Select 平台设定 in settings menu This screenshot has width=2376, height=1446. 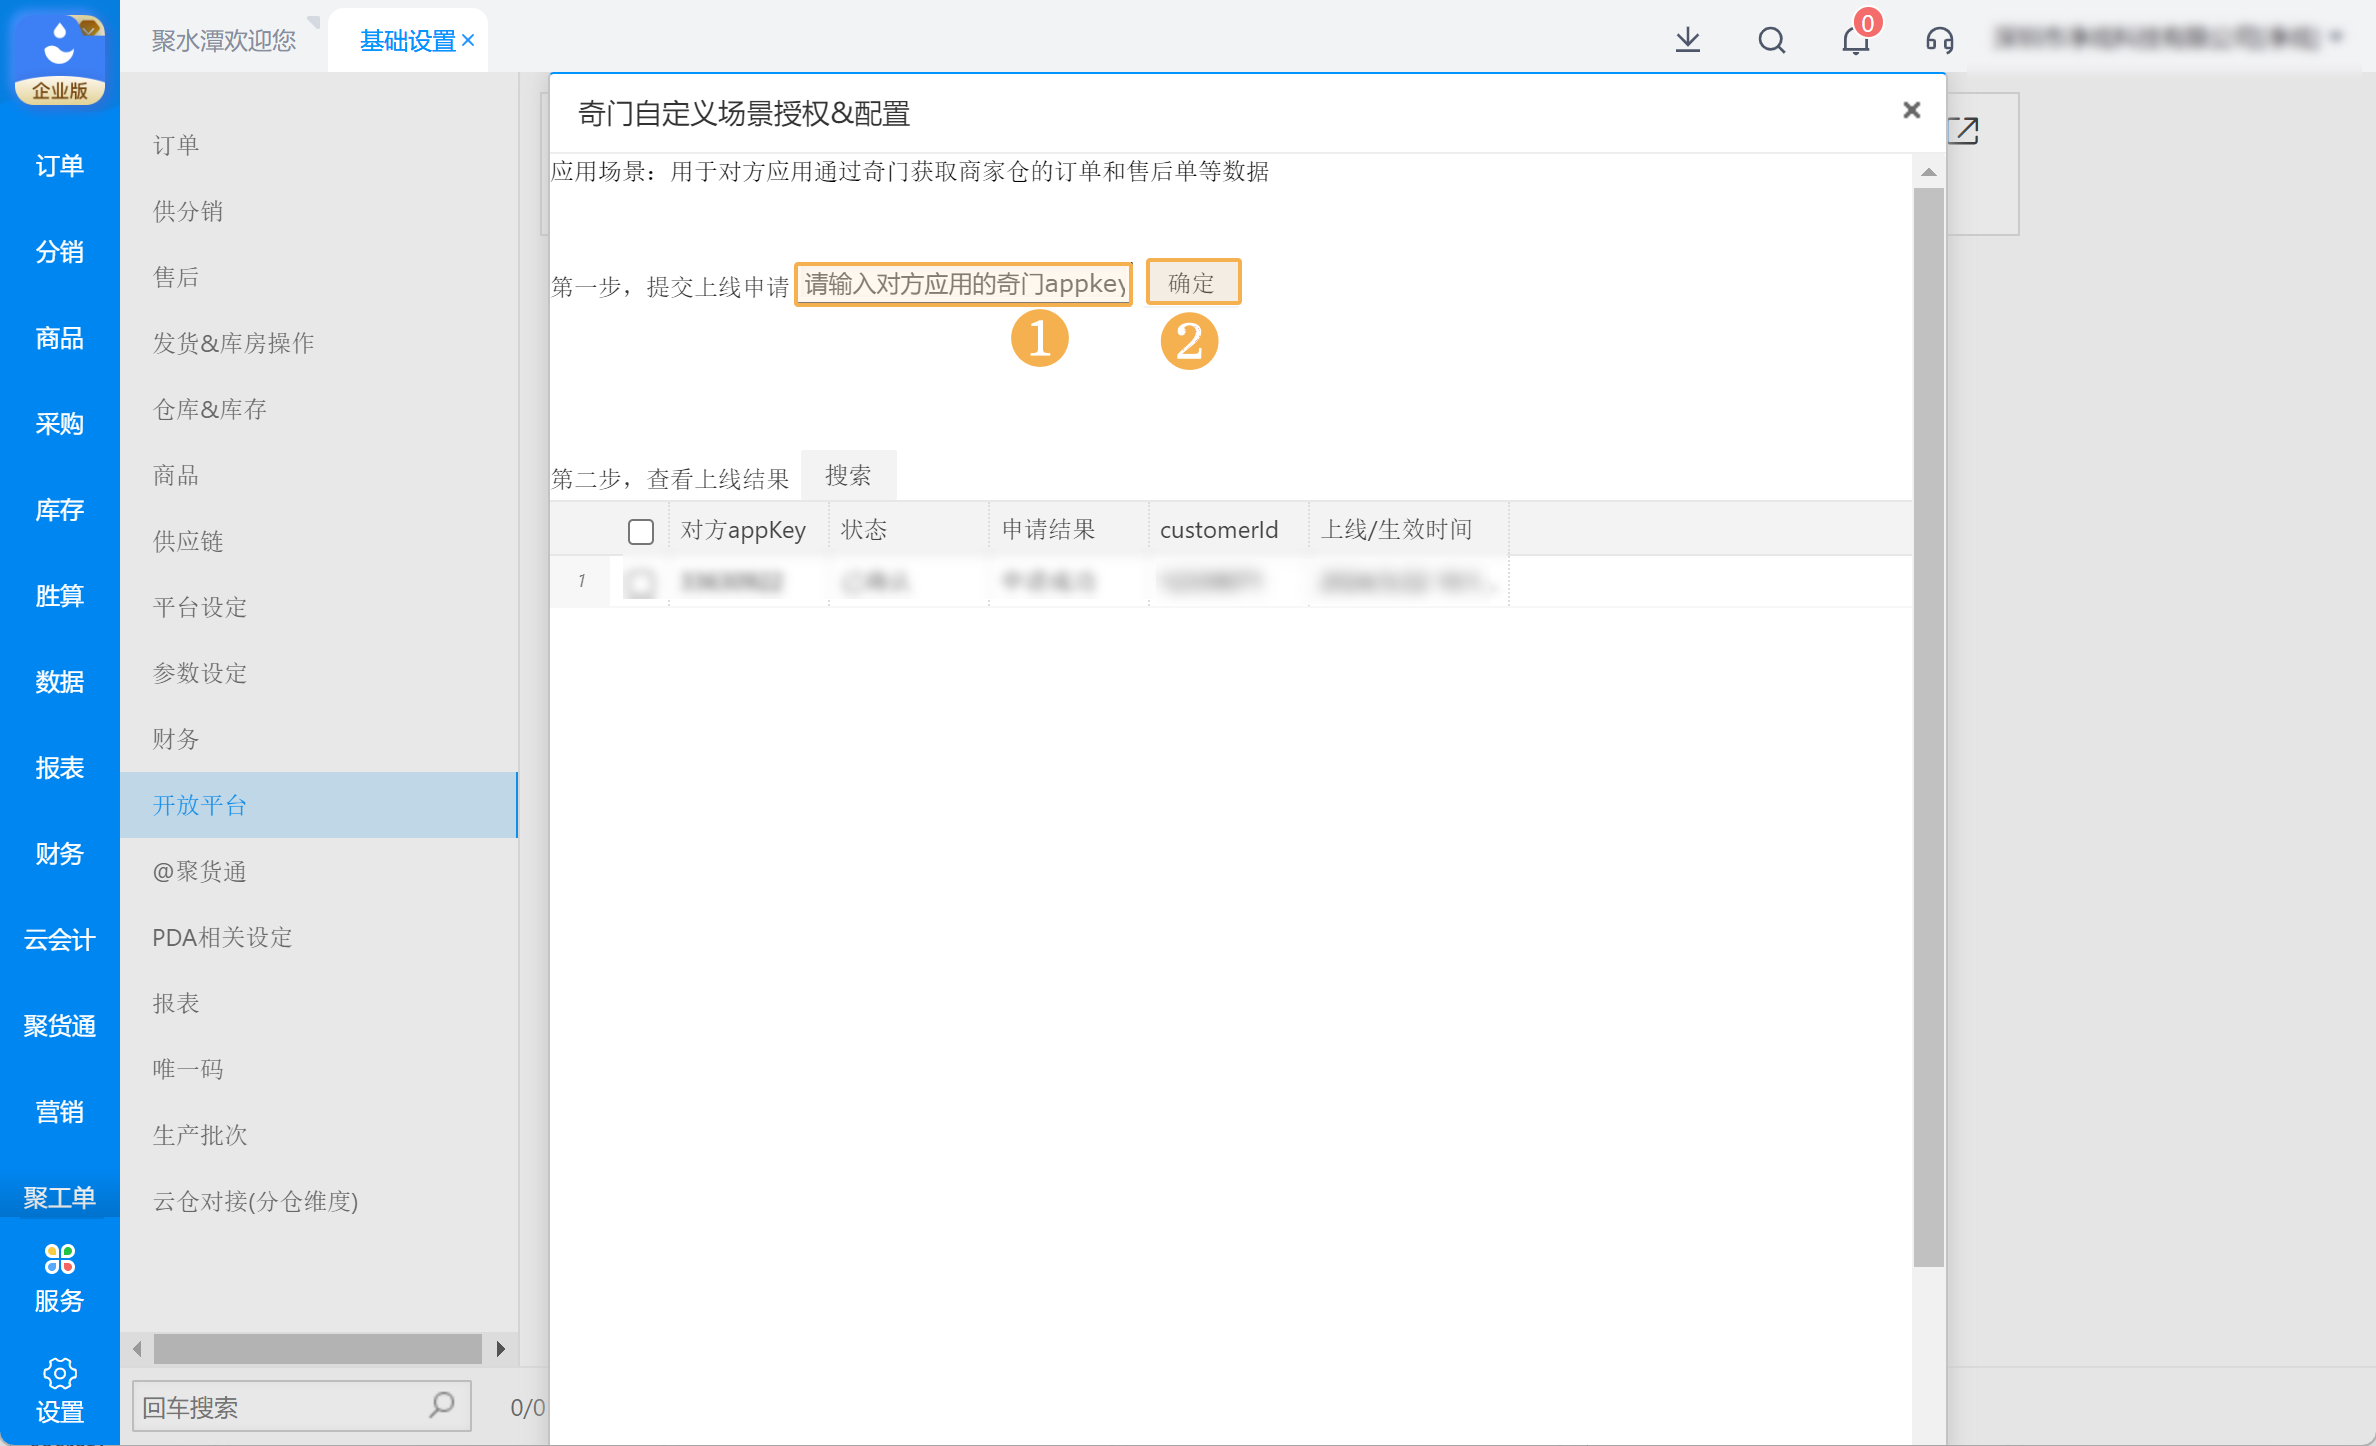(200, 607)
